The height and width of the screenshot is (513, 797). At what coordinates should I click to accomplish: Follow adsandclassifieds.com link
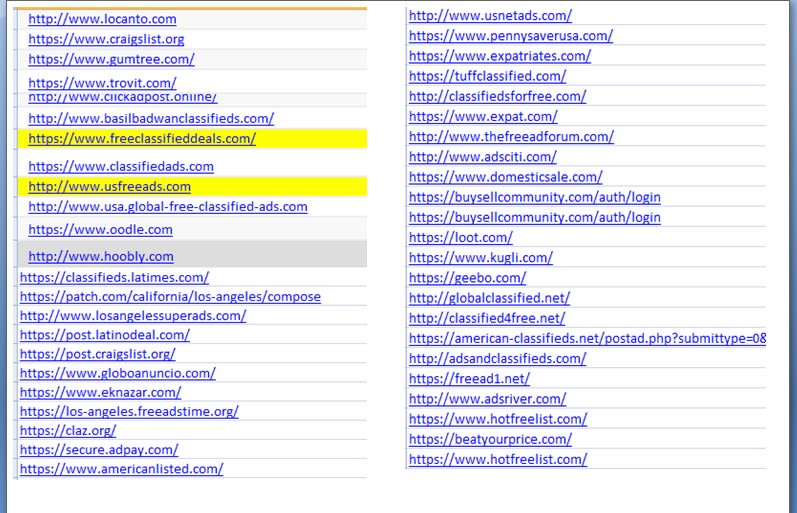coord(497,358)
